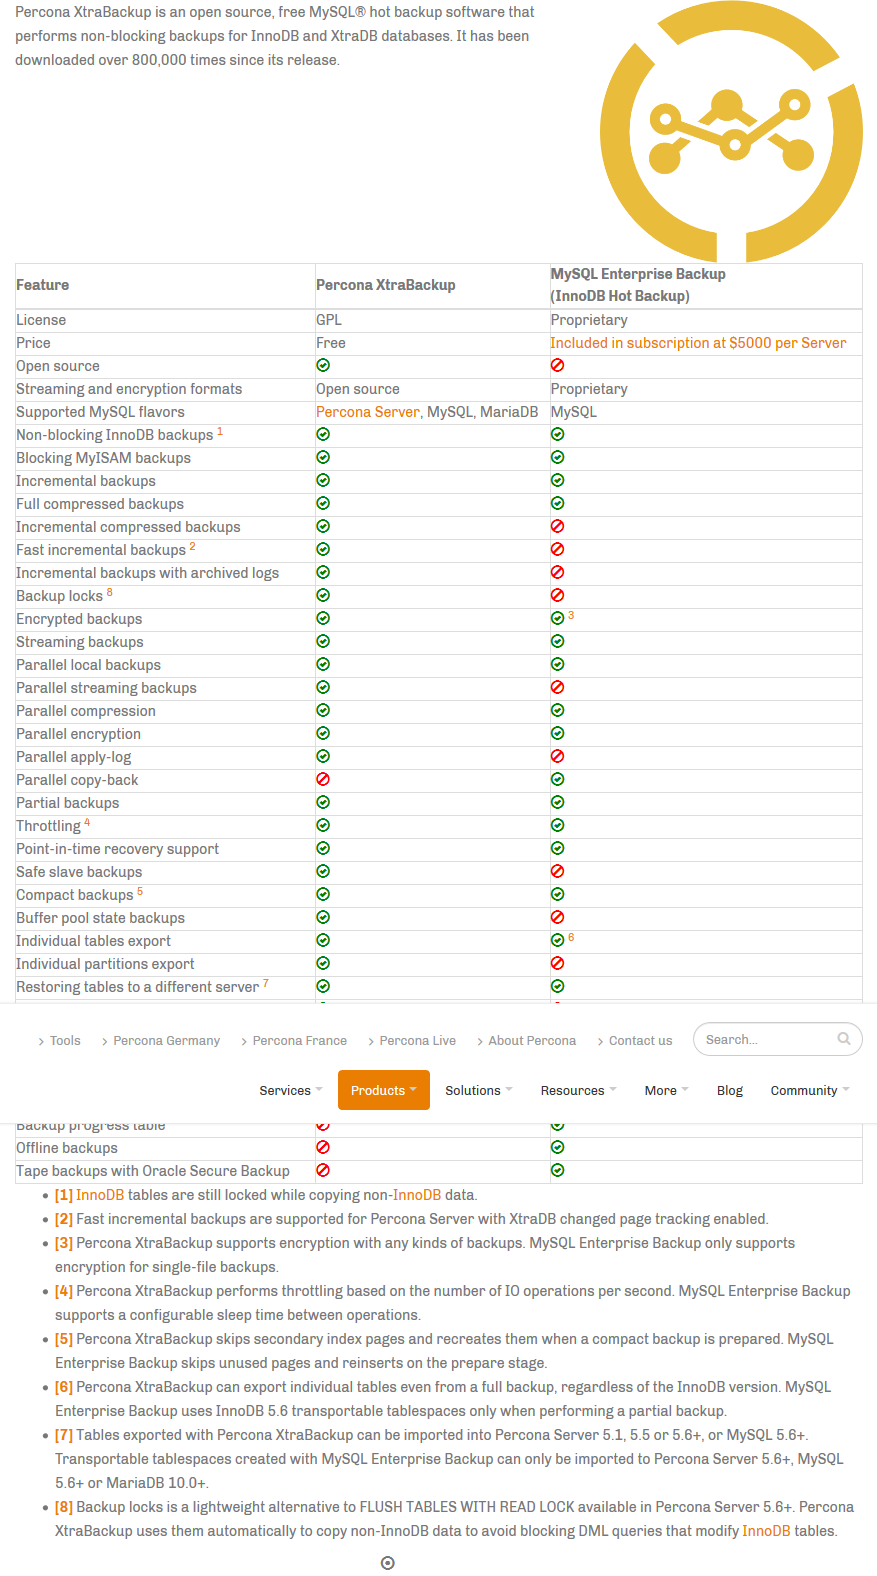Image resolution: width=877 pixels, height=1576 pixels.
Task: Open the Community dropdown
Action: point(810,1090)
